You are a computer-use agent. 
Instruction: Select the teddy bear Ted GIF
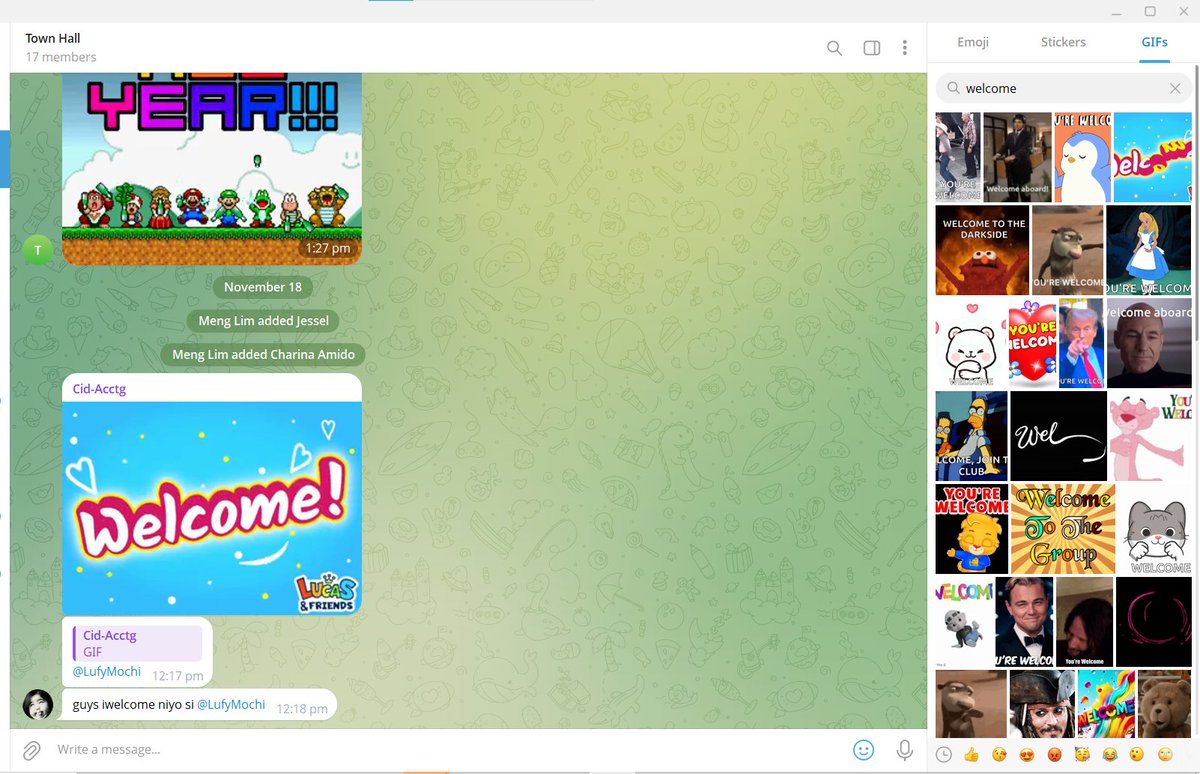(1165, 704)
